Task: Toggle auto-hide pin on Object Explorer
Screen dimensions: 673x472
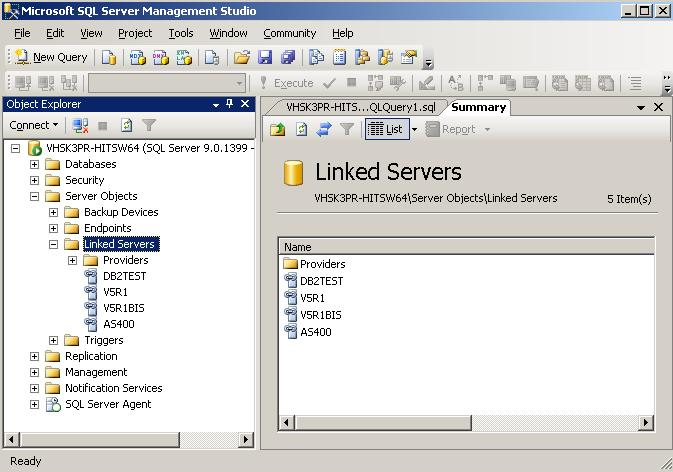Action: (x=230, y=104)
